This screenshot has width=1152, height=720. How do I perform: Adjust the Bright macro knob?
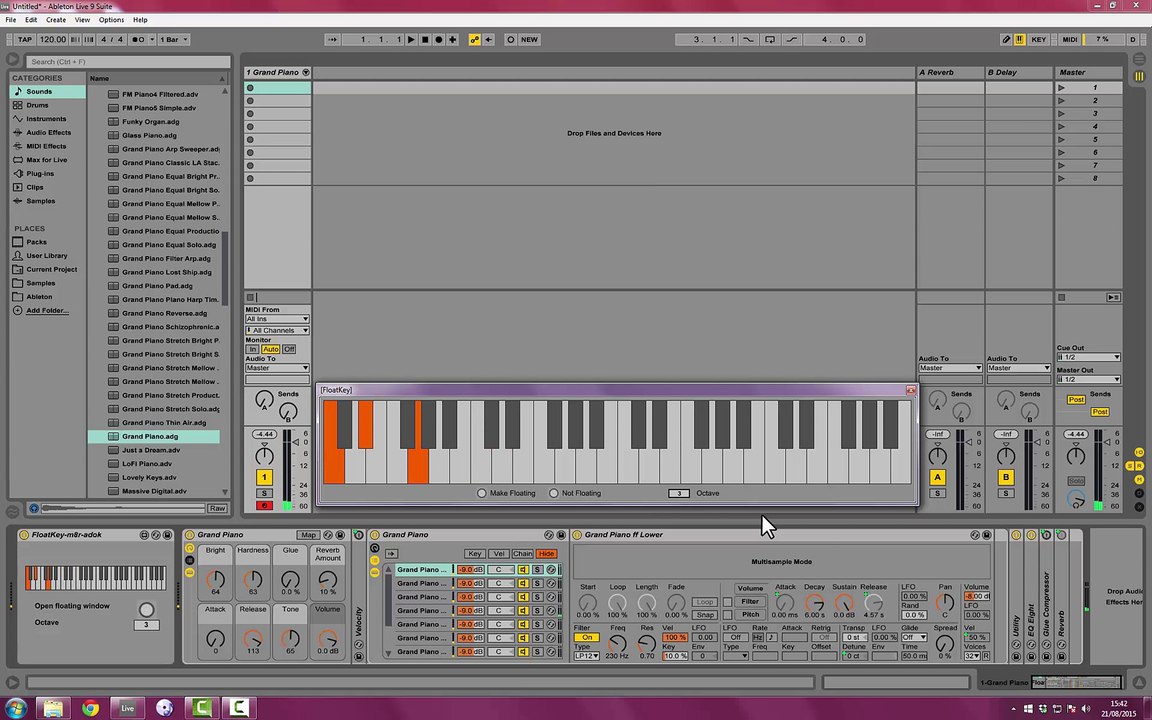click(215, 579)
